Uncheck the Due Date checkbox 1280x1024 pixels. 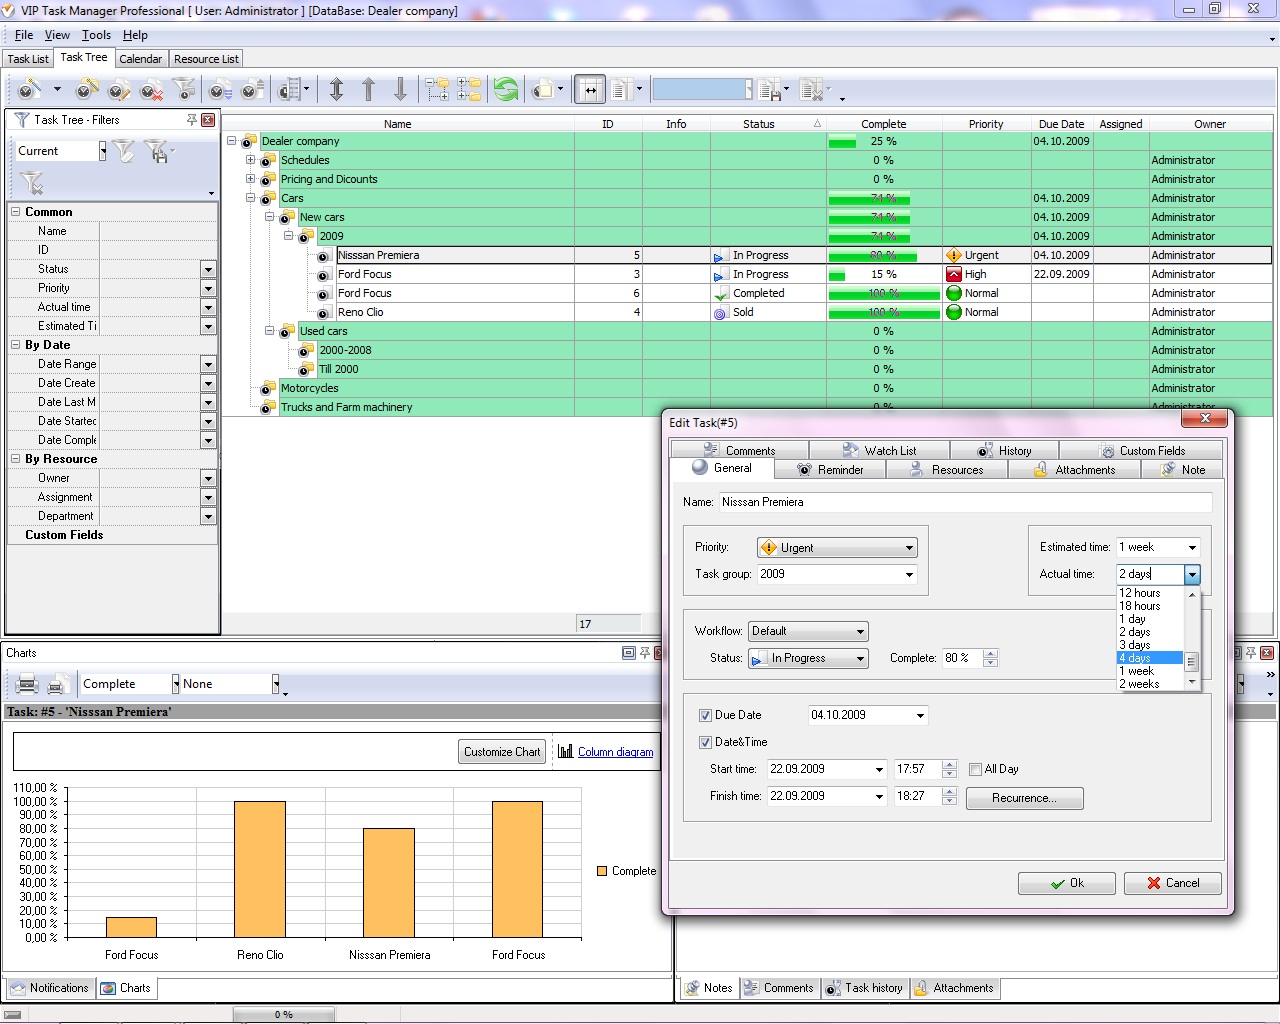705,716
